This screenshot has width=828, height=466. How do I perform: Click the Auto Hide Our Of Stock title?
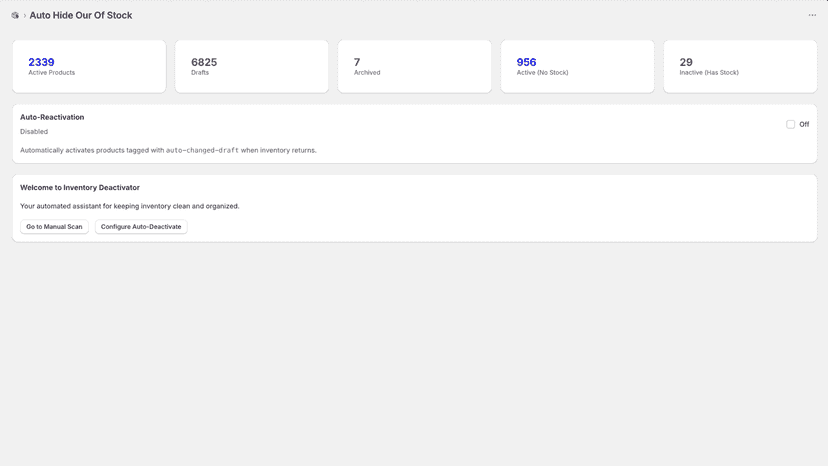(x=81, y=15)
